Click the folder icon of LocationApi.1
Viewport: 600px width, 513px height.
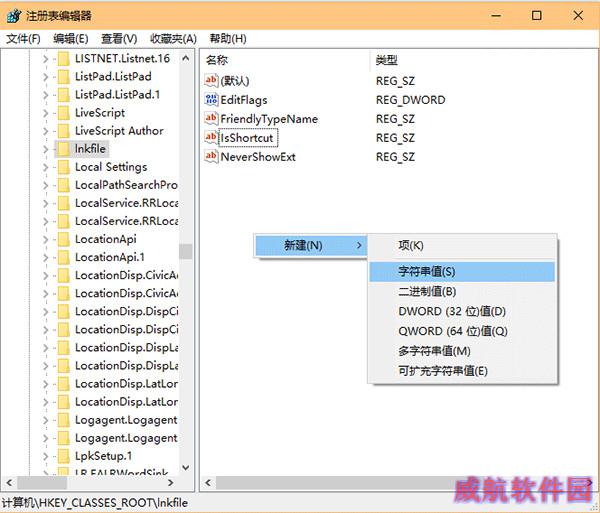coord(64,257)
